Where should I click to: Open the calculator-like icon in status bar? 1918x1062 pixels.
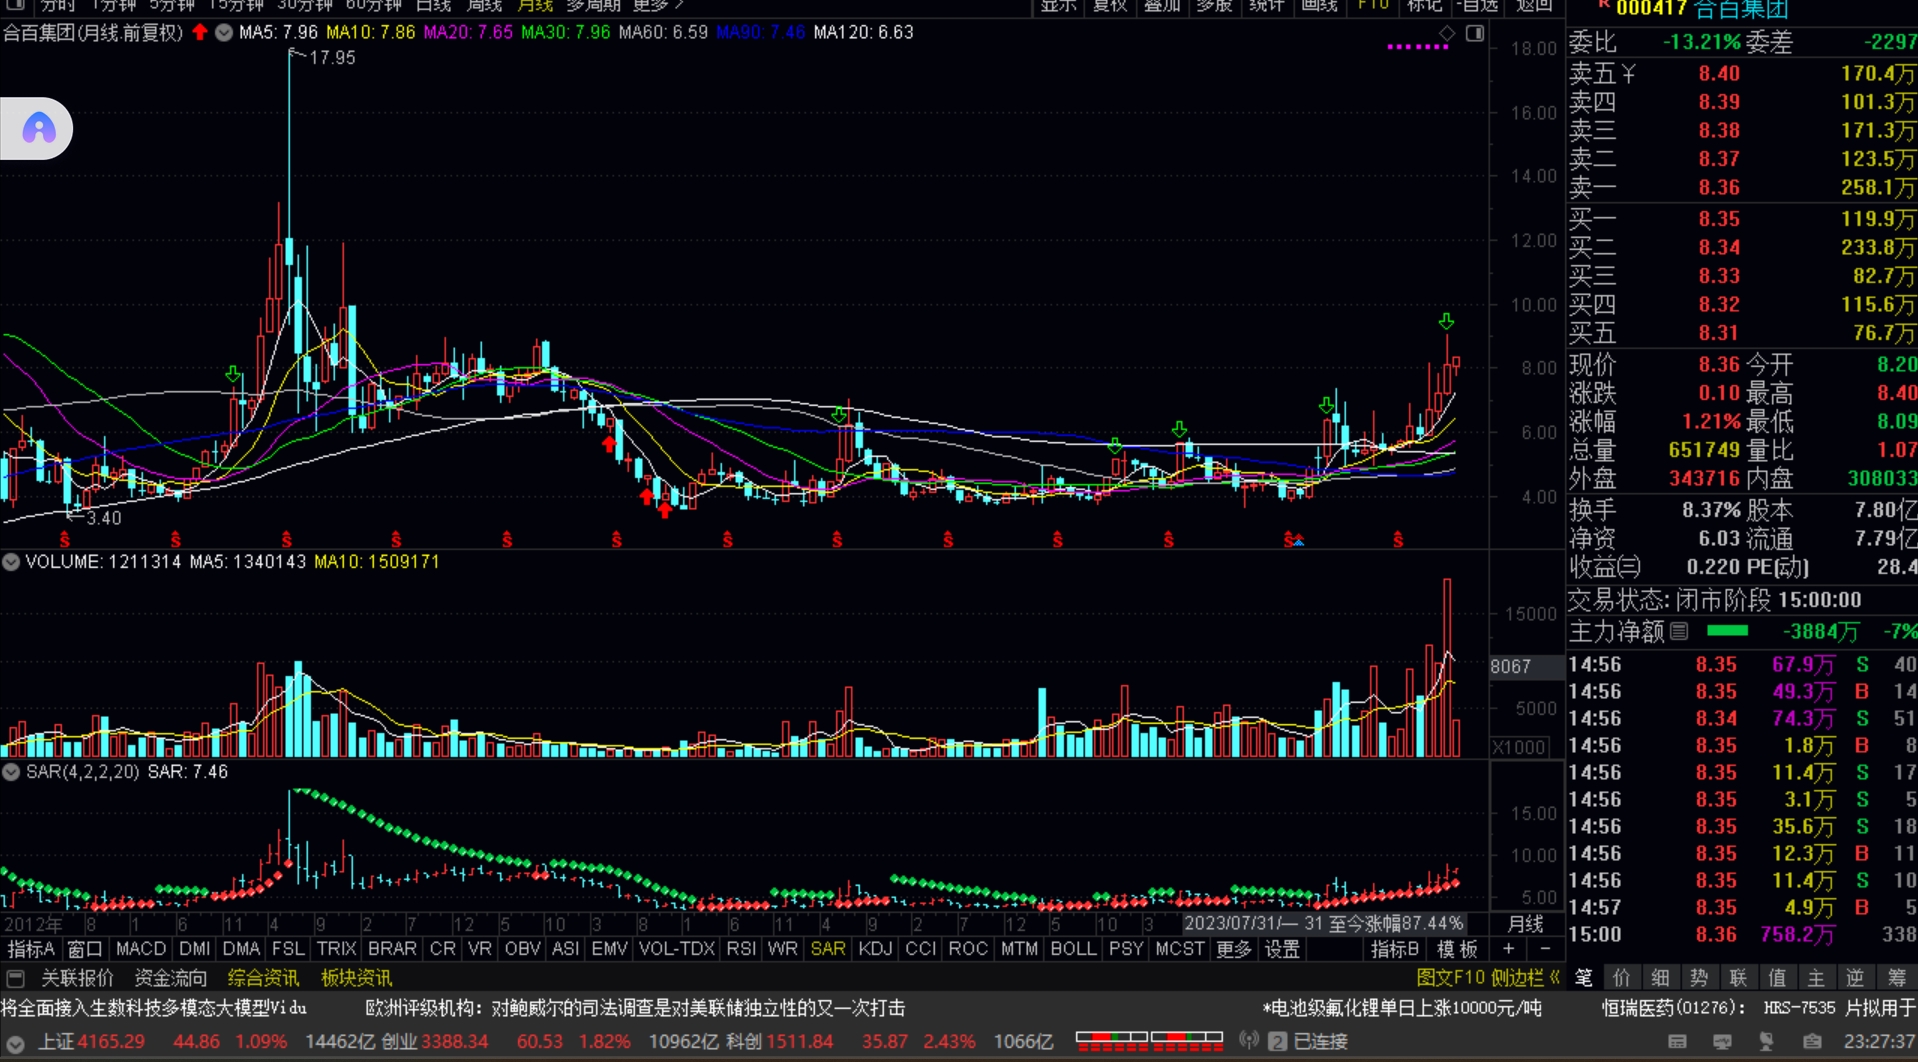click(x=1678, y=1042)
